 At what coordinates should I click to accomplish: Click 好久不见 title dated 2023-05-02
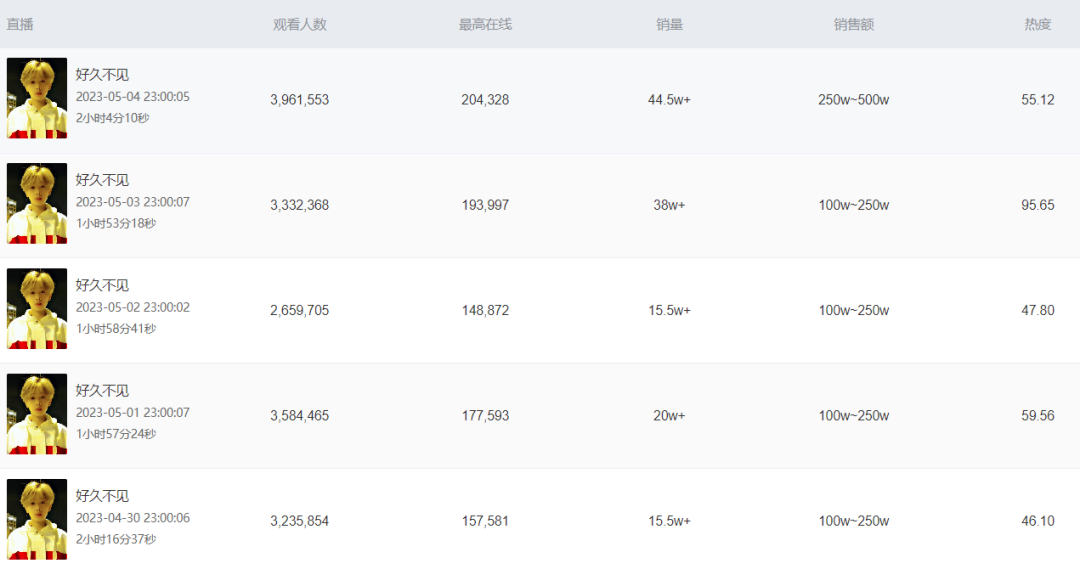[x=102, y=285]
